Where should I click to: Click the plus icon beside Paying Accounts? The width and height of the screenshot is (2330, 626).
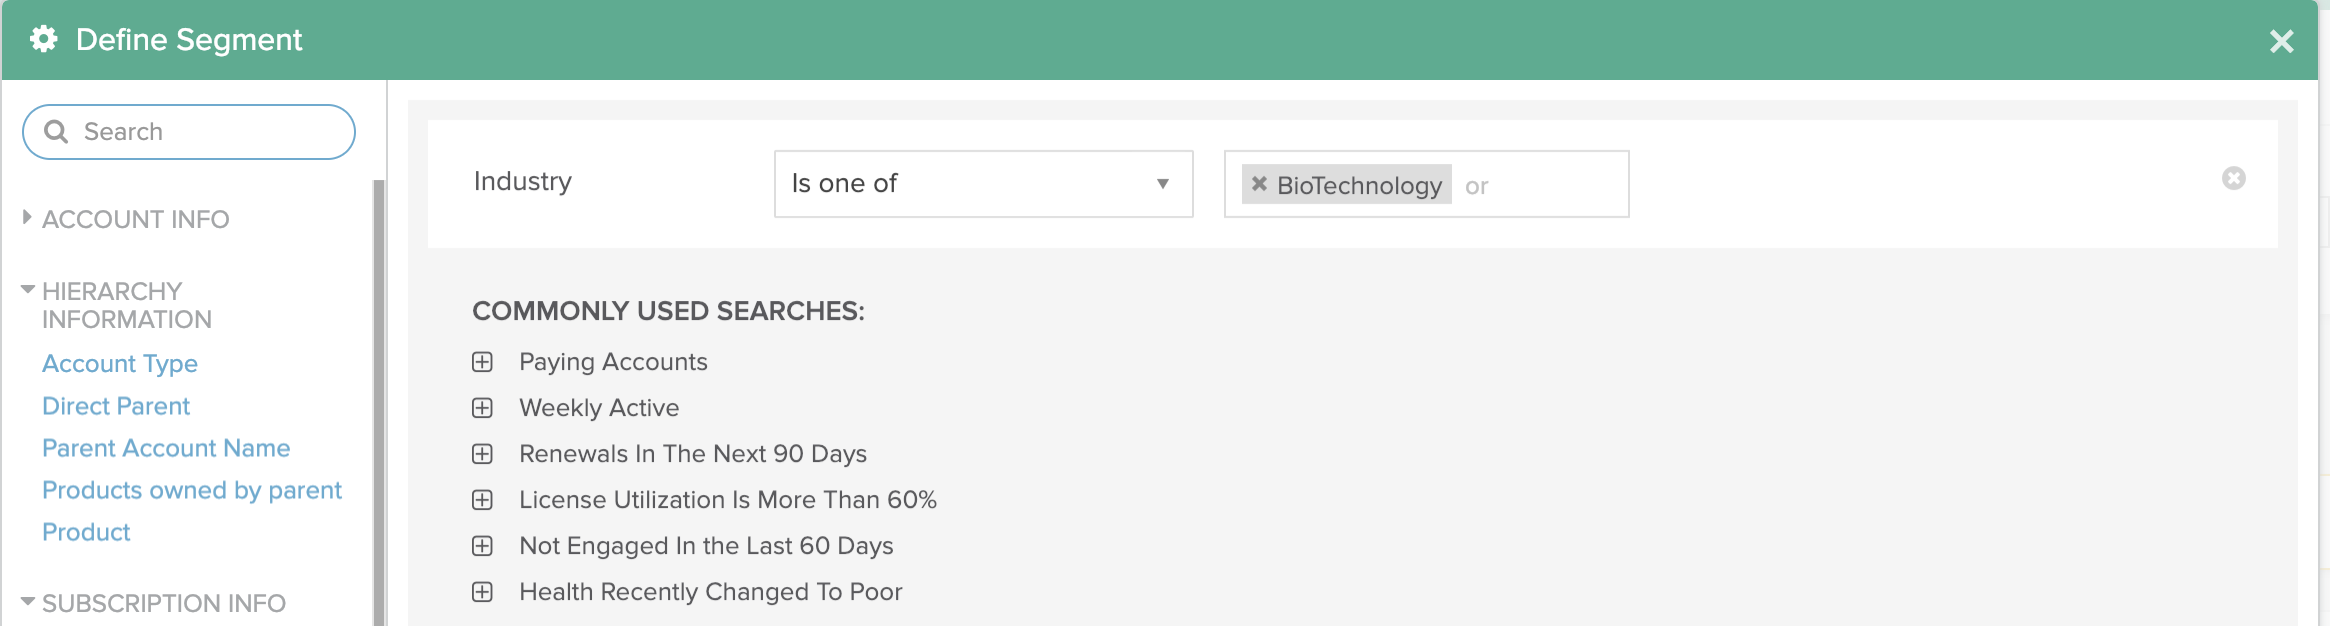pyautogui.click(x=482, y=362)
